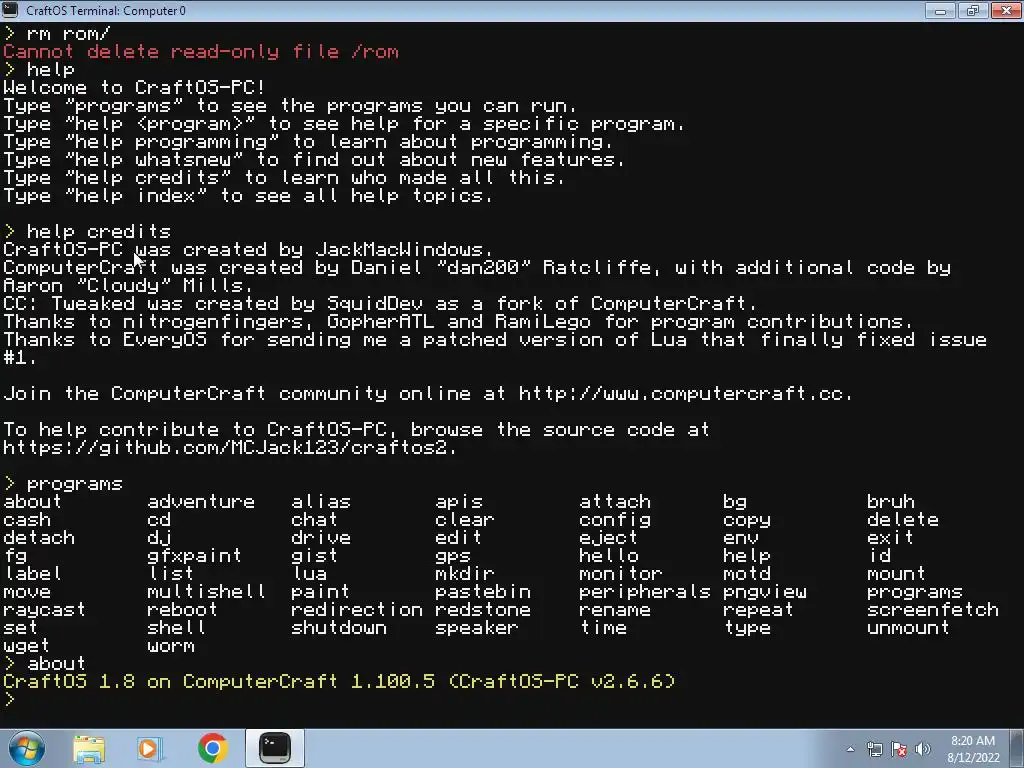Click yellow 'CraftOS 1.8 on ComputerCraft' version line
This screenshot has width=1024, height=768.
pos(339,682)
